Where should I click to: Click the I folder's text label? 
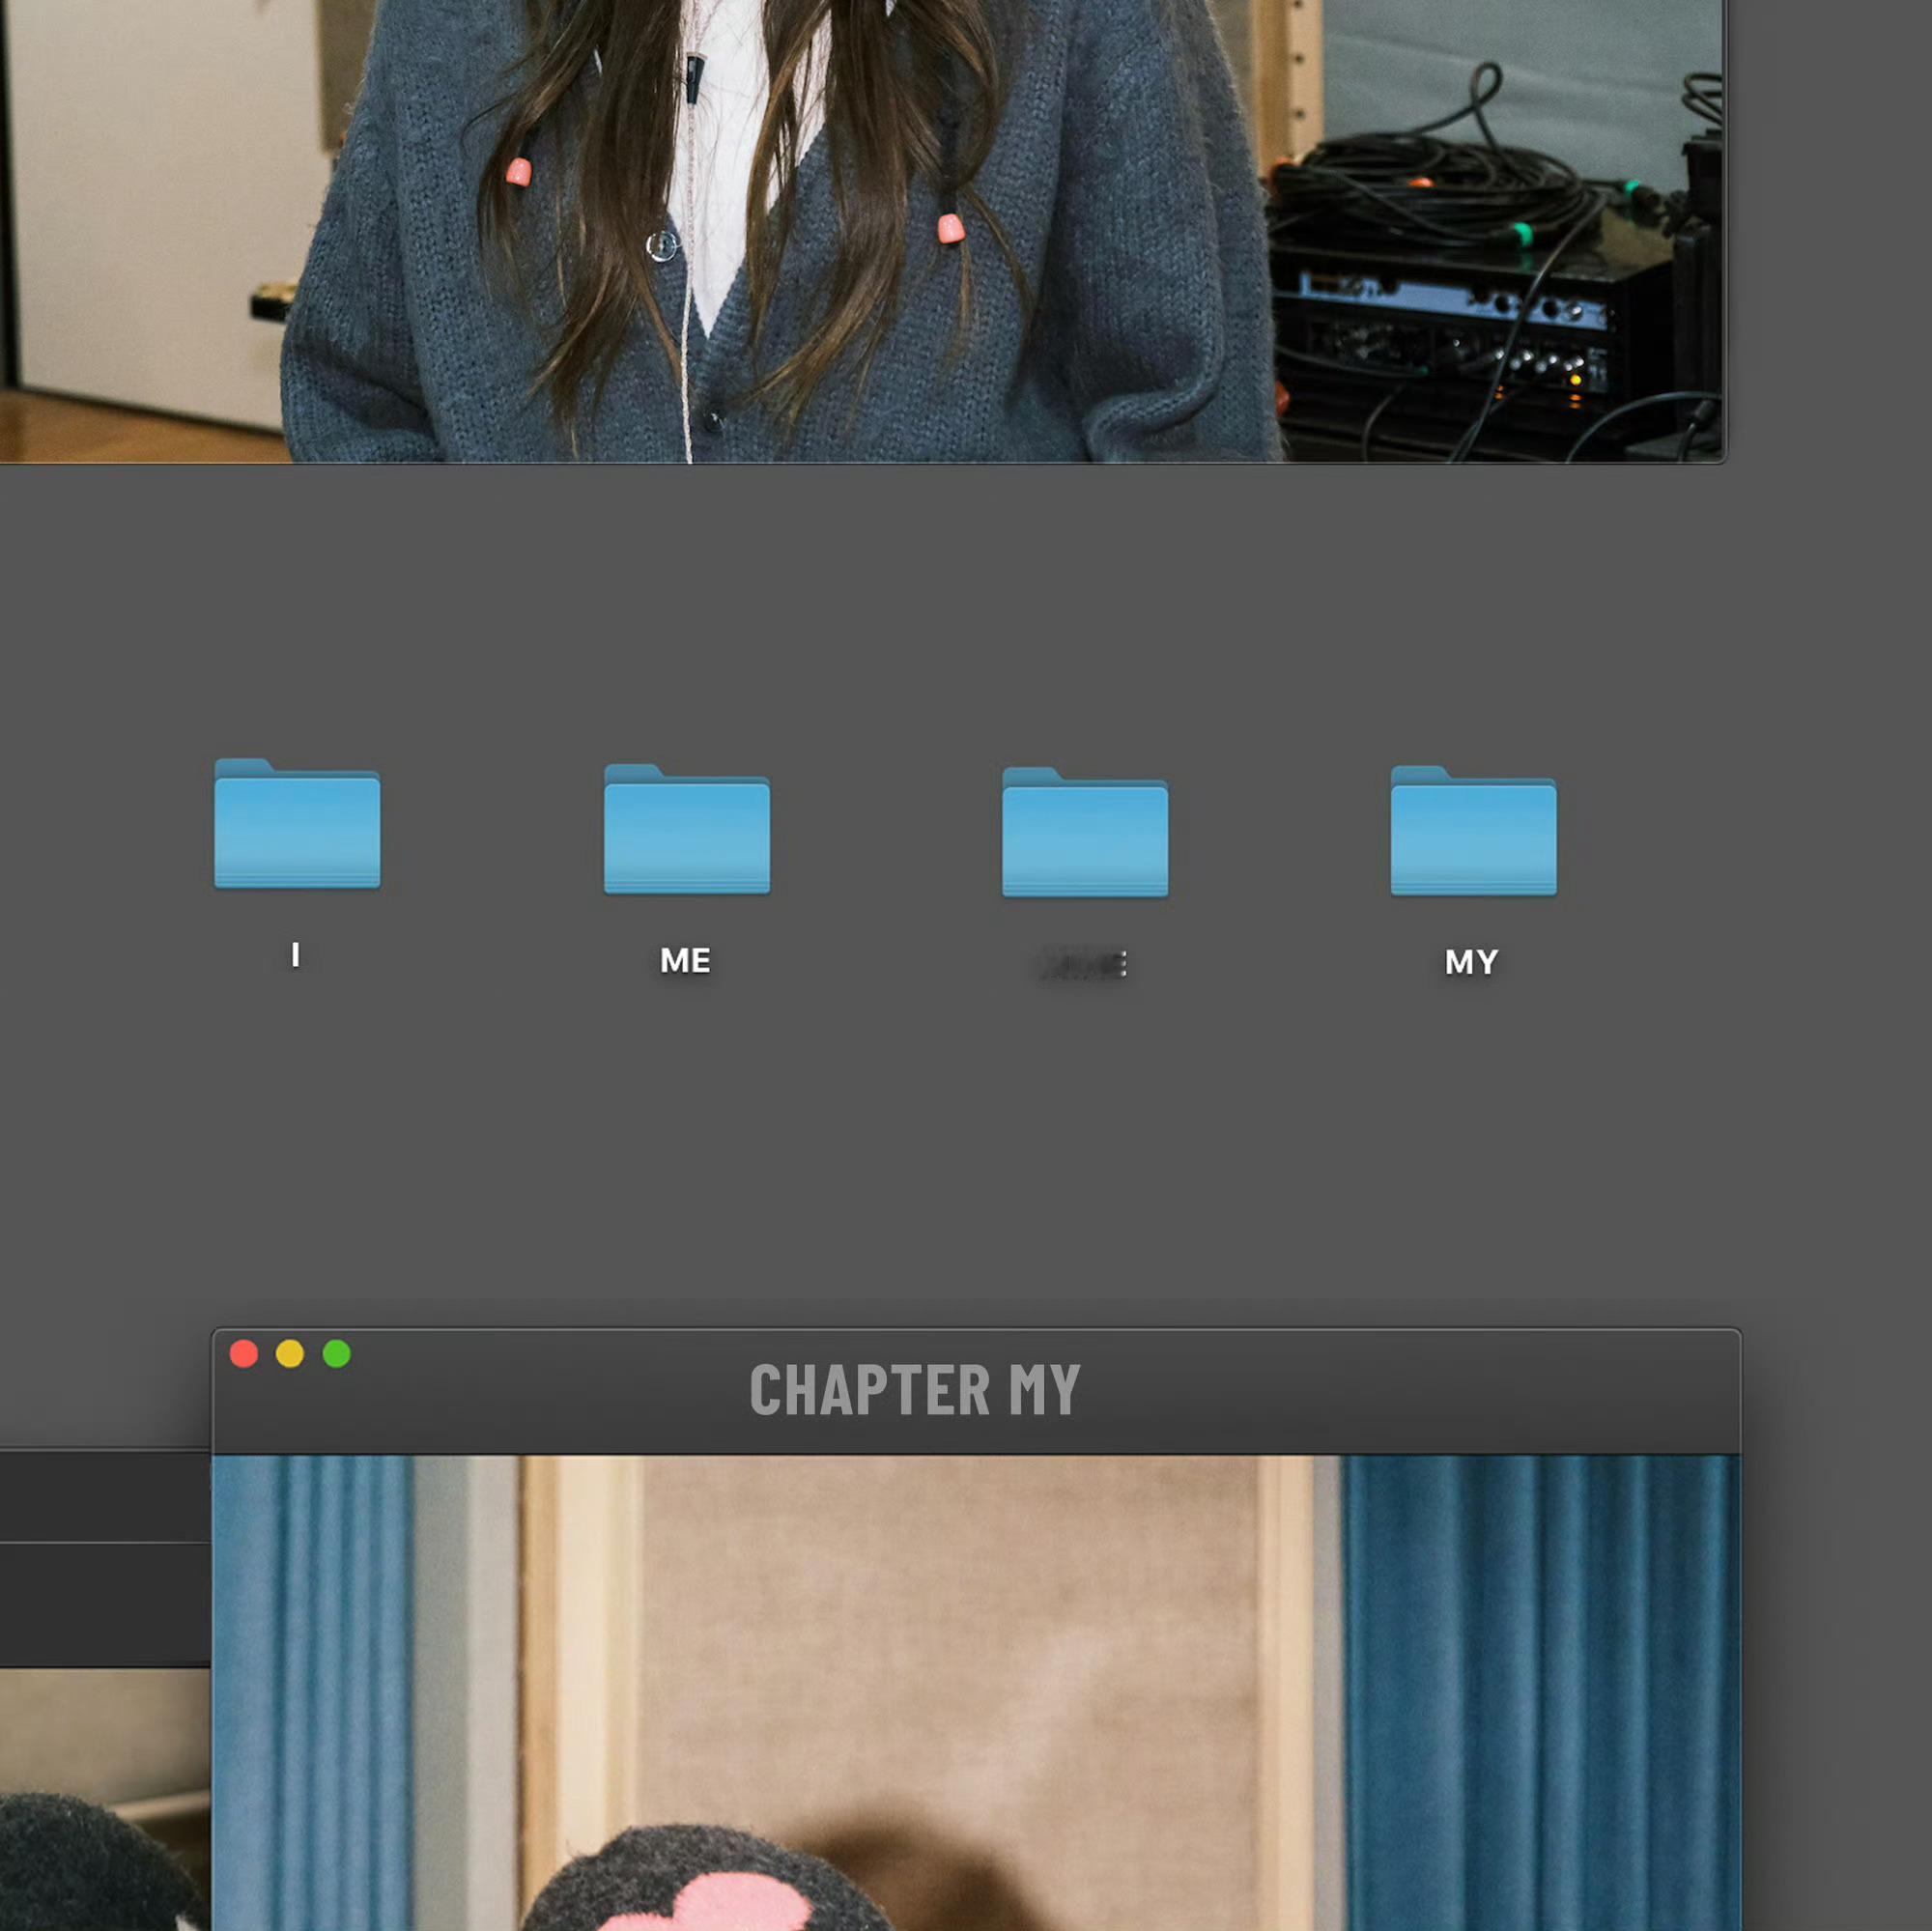coord(295,955)
